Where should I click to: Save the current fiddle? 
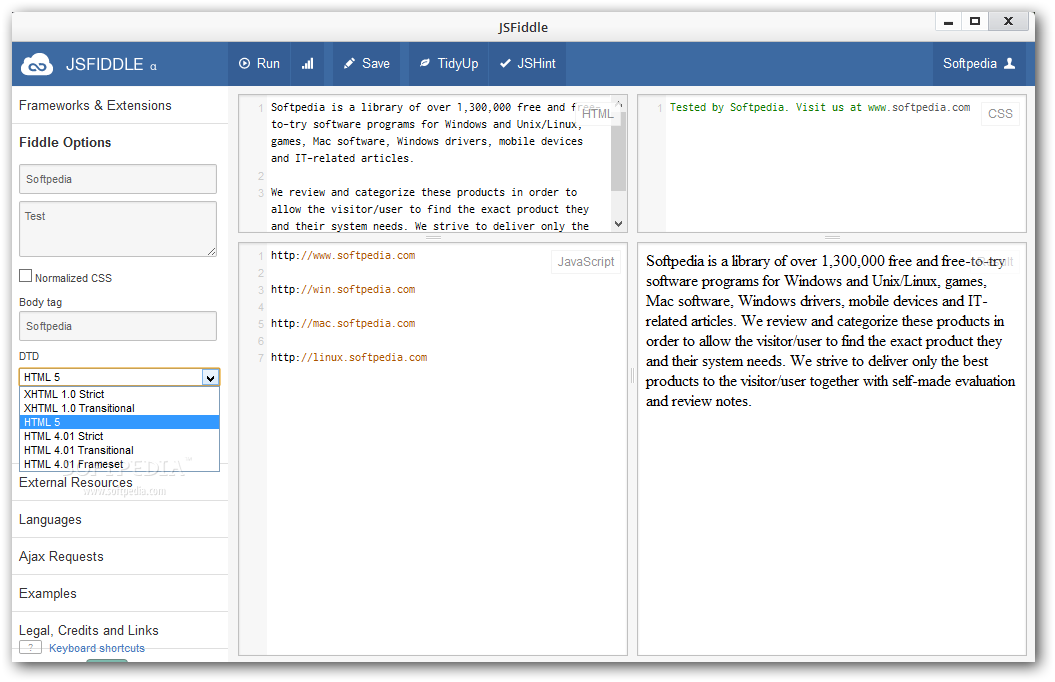[x=367, y=63]
